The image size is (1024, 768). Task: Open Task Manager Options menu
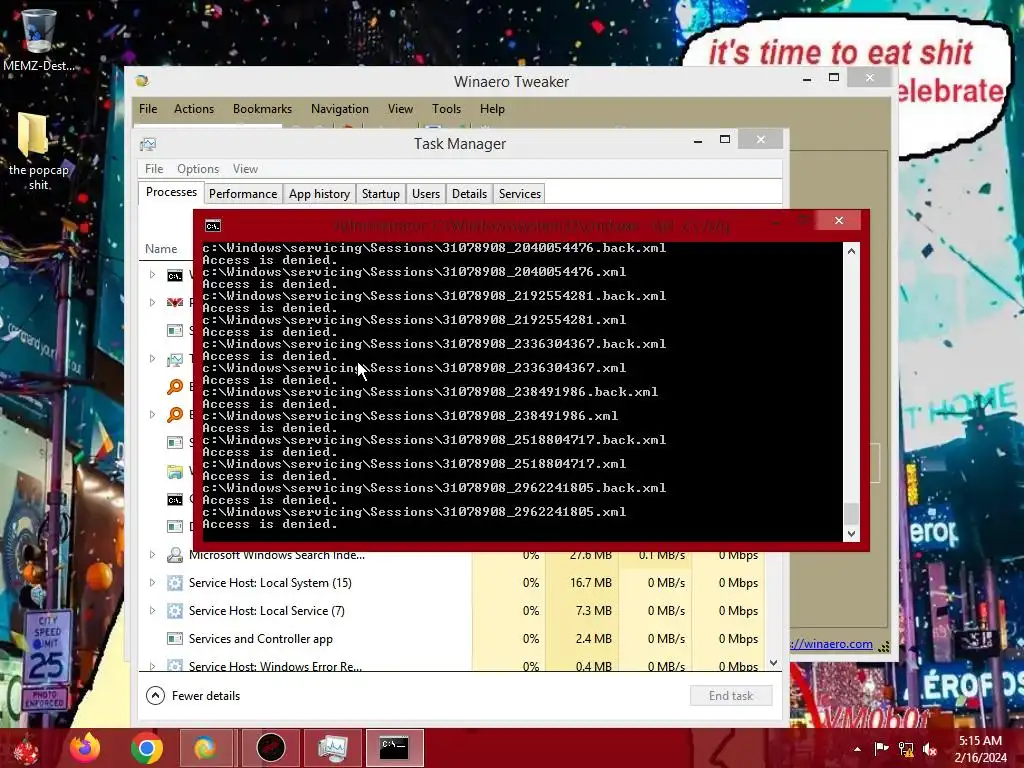pyautogui.click(x=198, y=169)
